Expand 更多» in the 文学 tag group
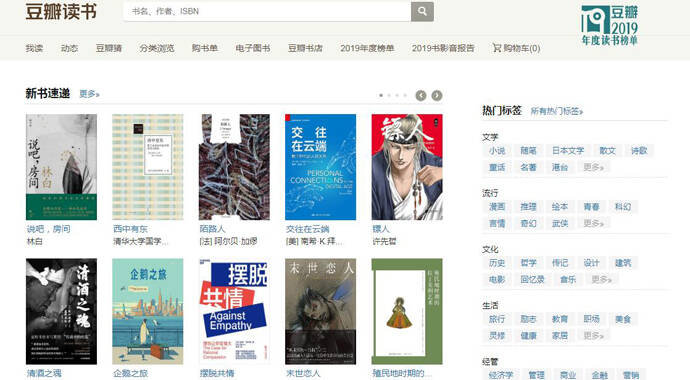 click(593, 167)
